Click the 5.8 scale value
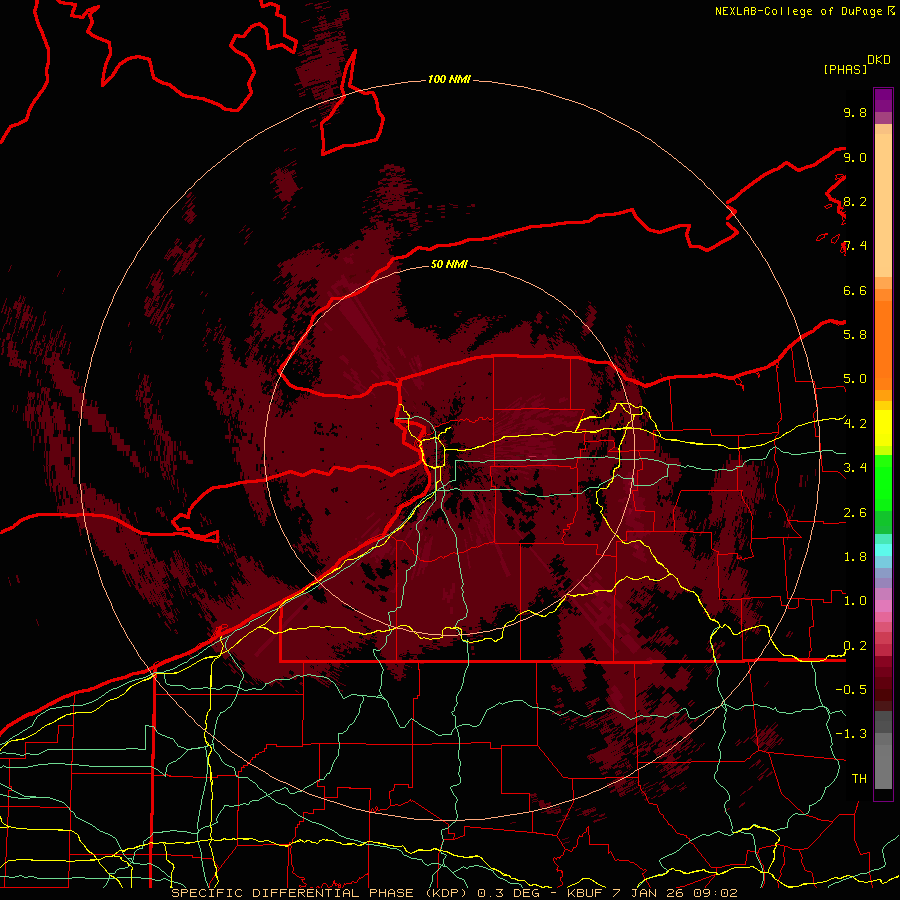The height and width of the screenshot is (900, 900). [855, 334]
